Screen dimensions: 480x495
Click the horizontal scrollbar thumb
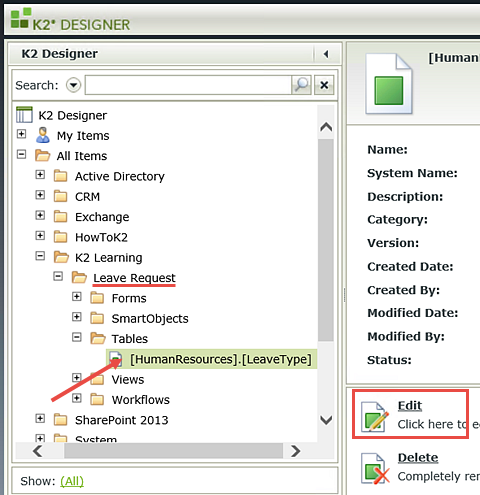174,451
